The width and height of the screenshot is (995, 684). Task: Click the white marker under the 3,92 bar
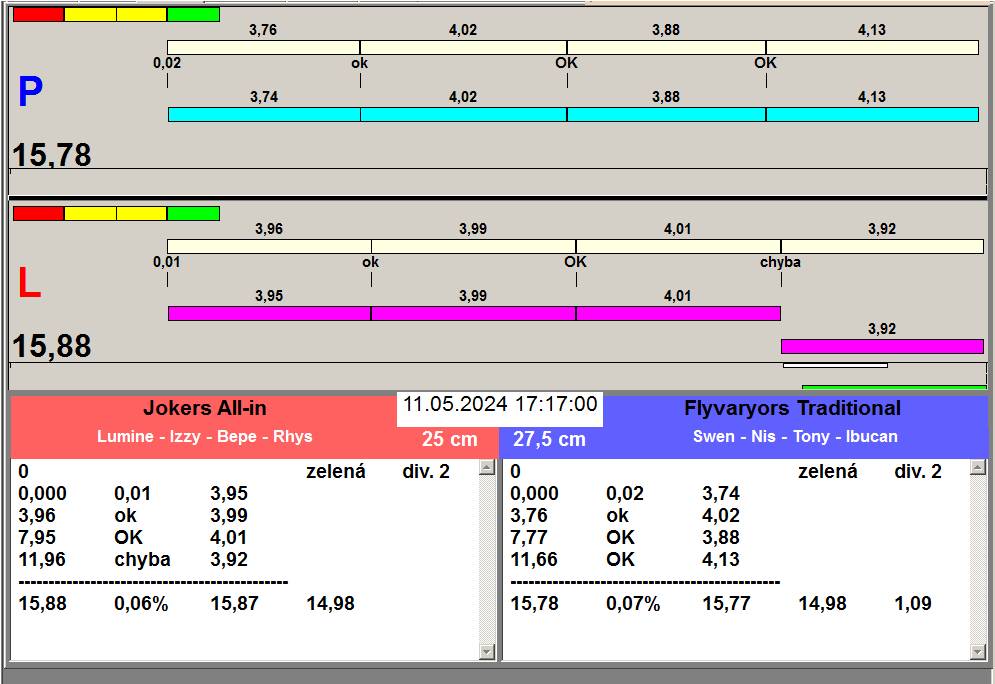835,365
